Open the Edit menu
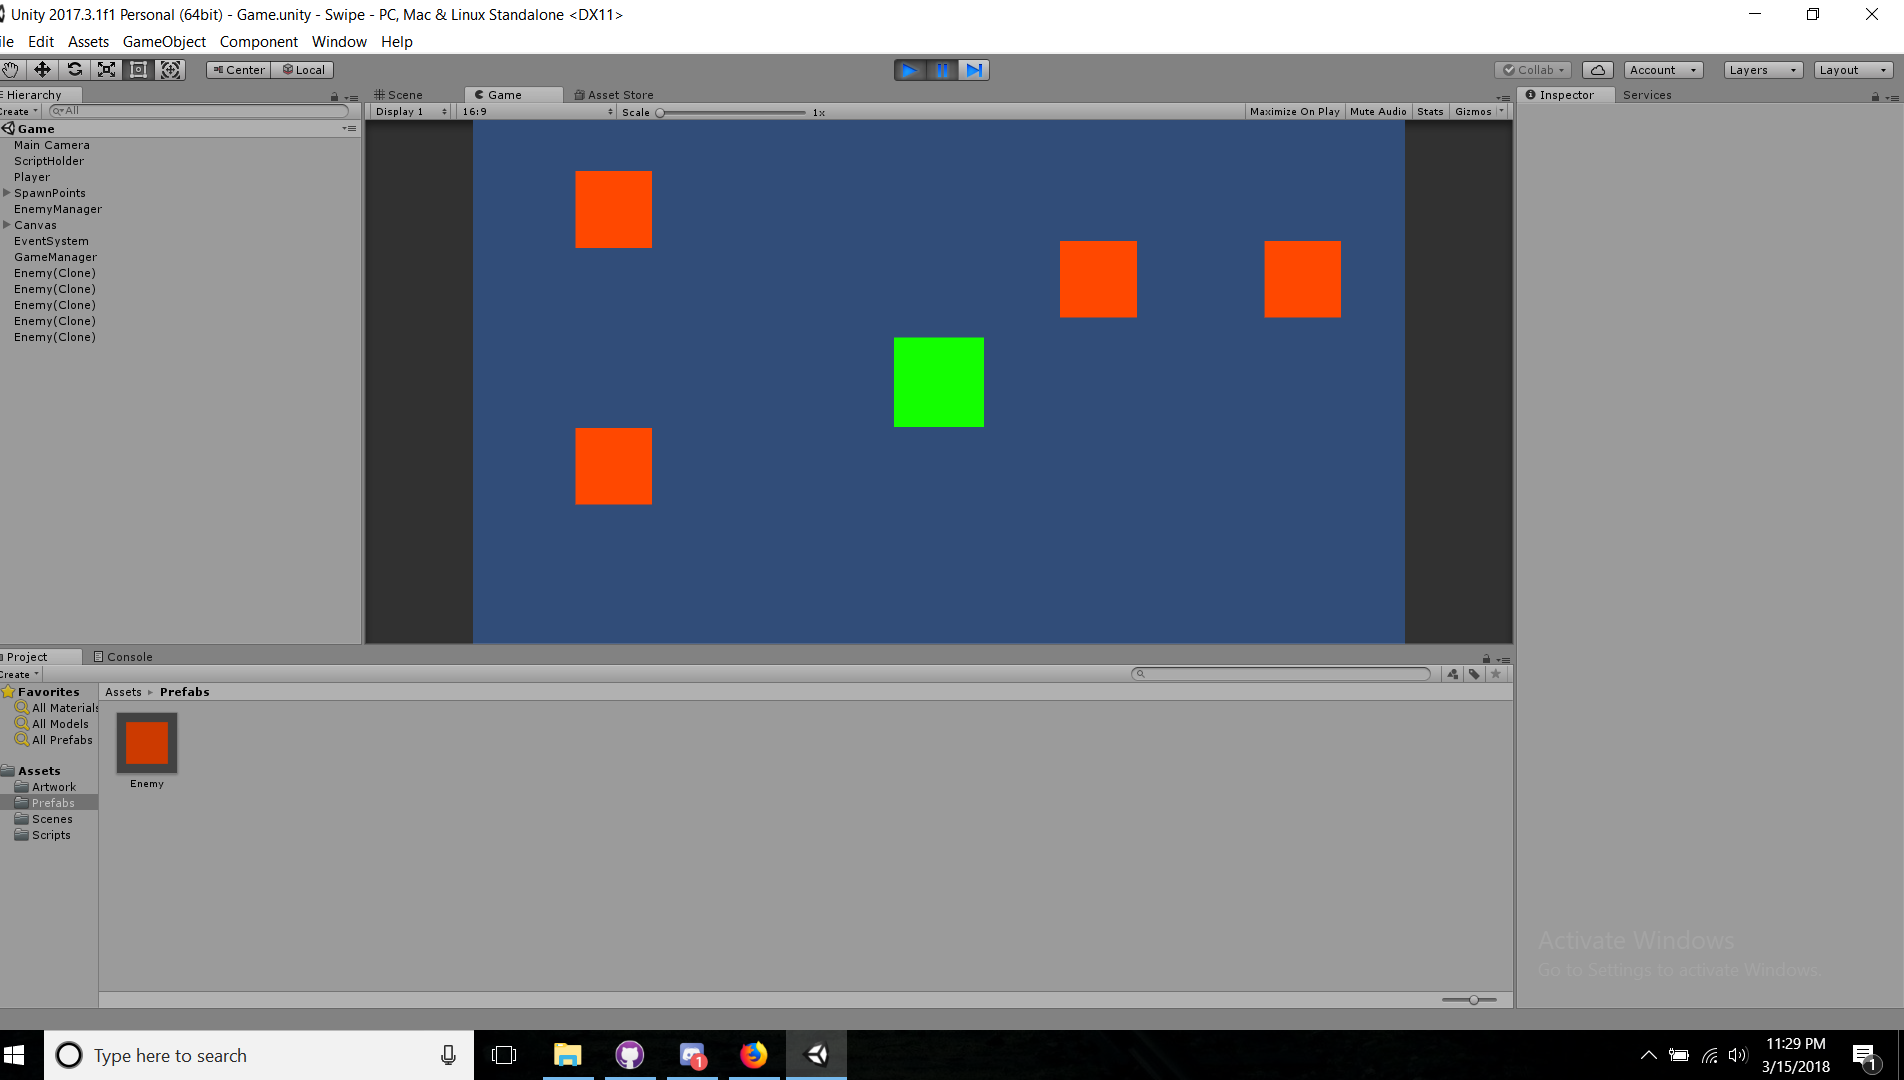 pos(41,42)
